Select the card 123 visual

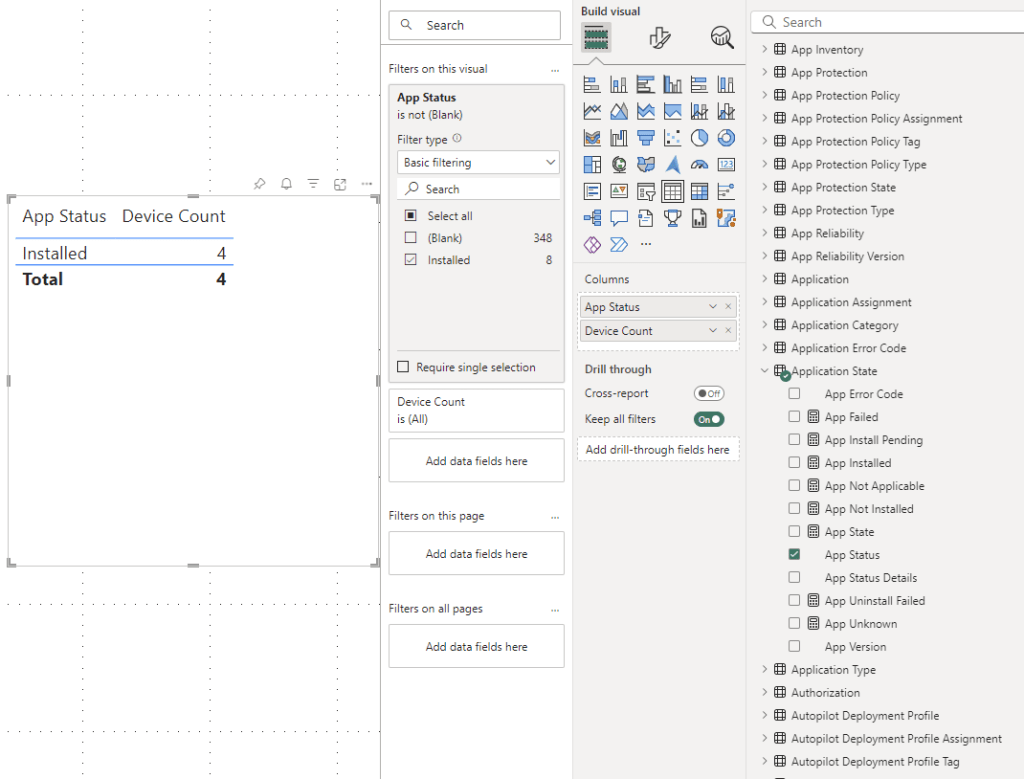(x=726, y=165)
